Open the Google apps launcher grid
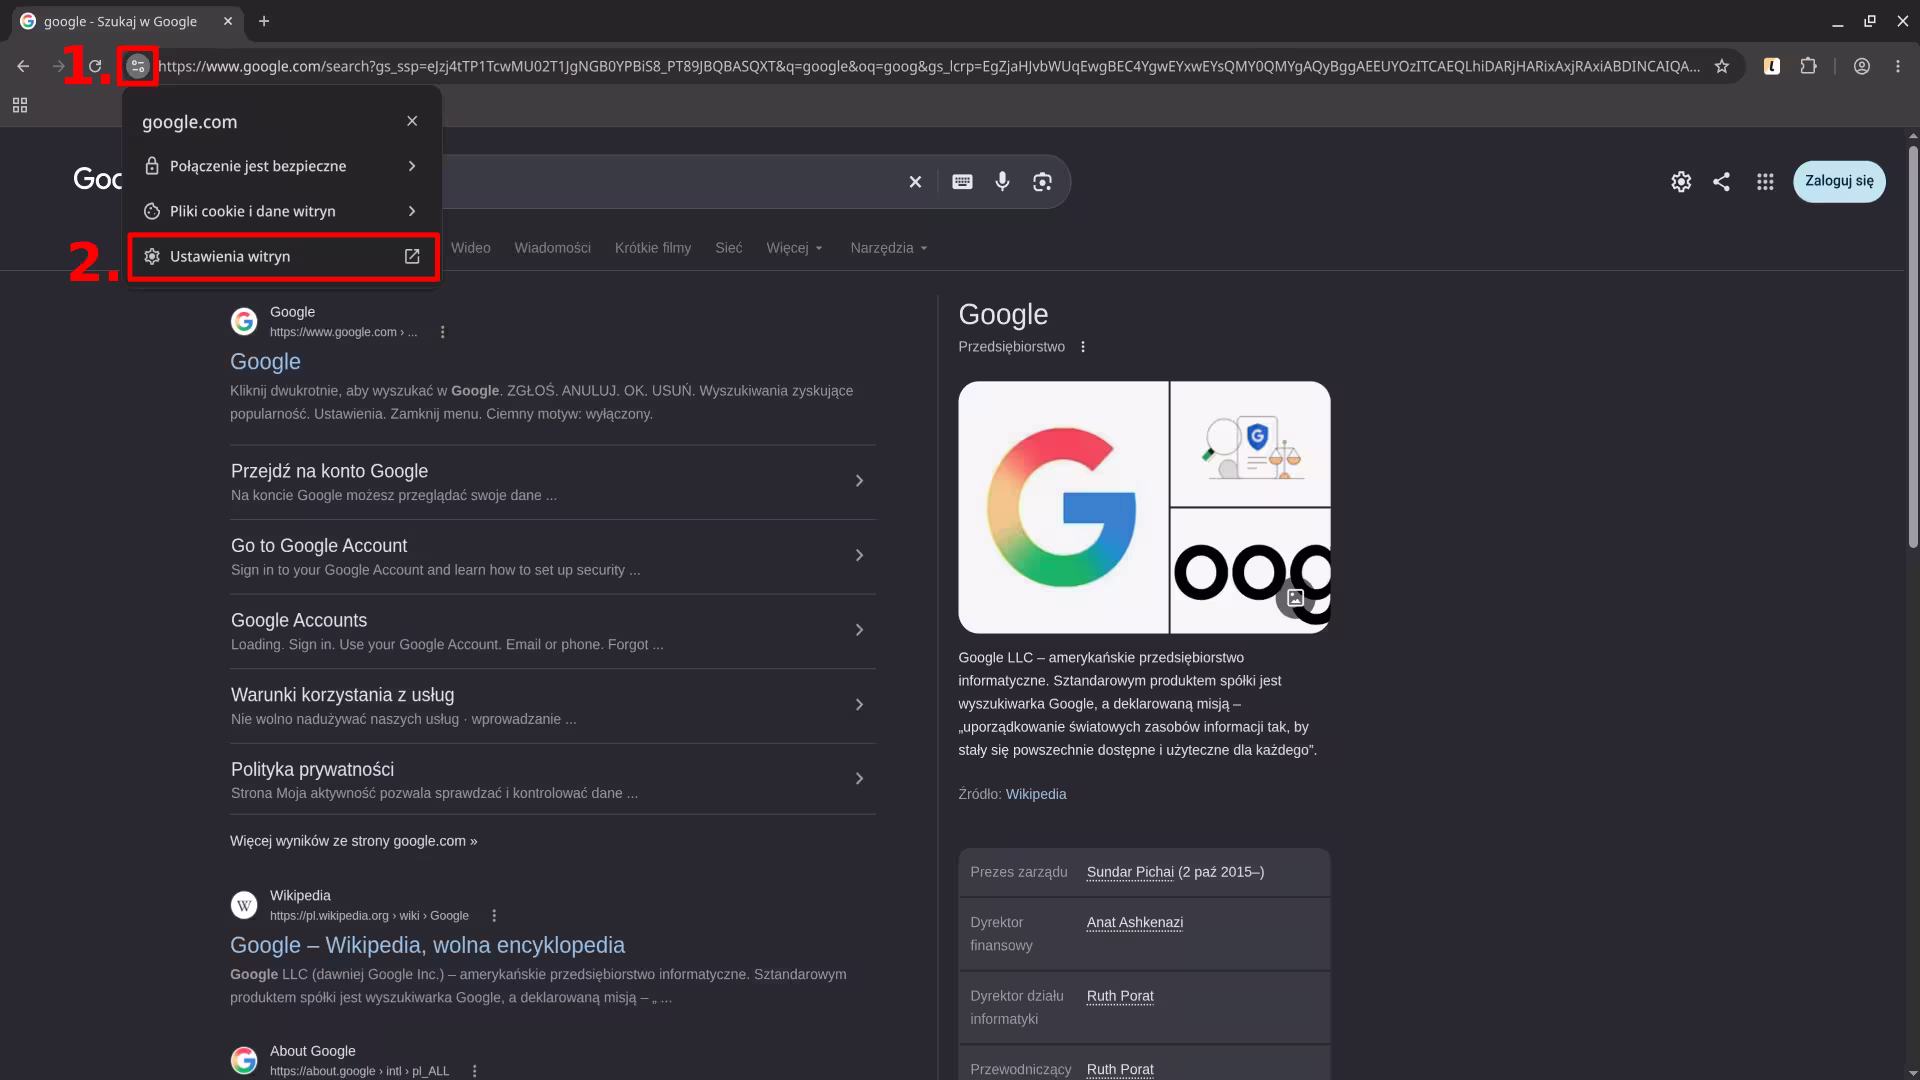This screenshot has height=1080, width=1920. point(1765,182)
